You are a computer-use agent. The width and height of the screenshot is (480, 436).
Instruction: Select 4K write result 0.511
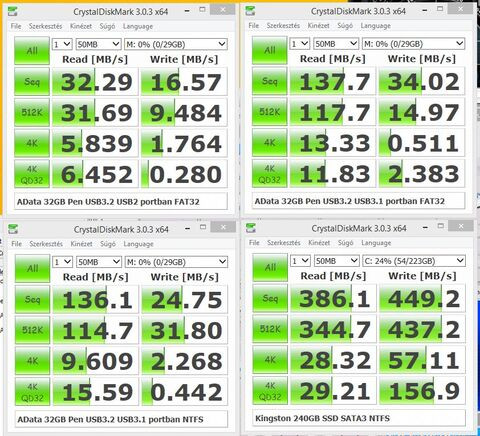[422, 143]
